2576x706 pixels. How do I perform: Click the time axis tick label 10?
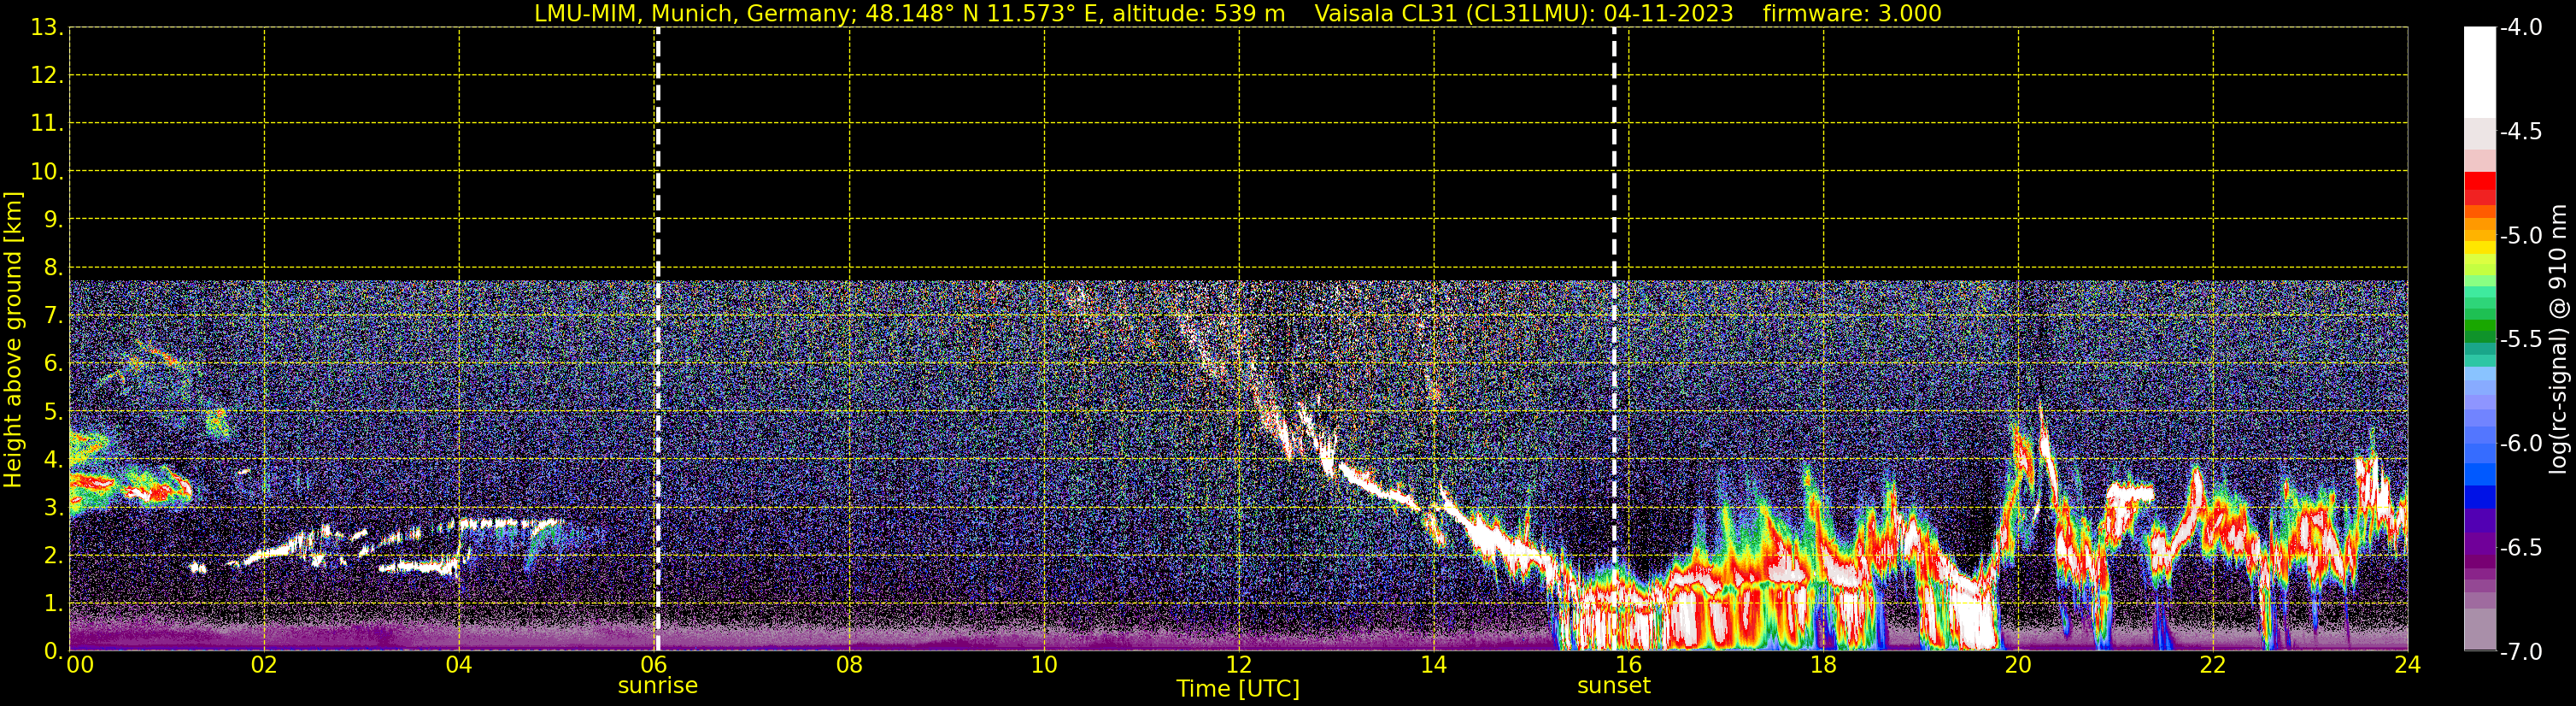click(x=1044, y=665)
